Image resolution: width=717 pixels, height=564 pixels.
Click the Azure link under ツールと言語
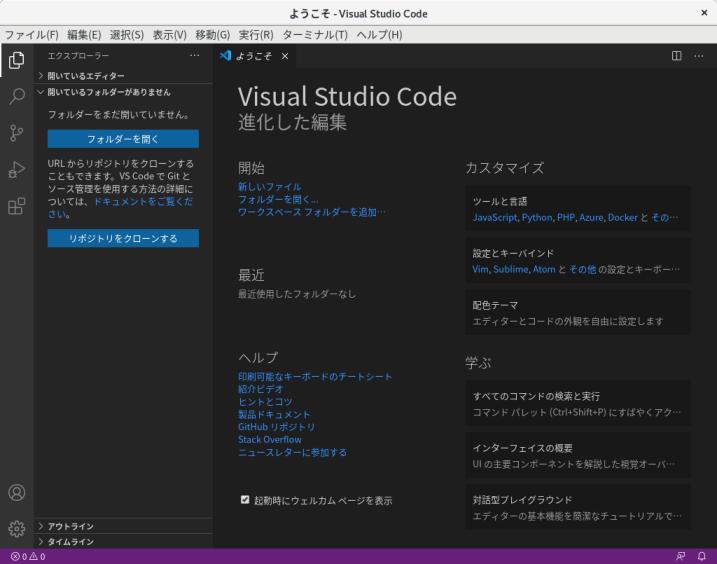coord(591,217)
